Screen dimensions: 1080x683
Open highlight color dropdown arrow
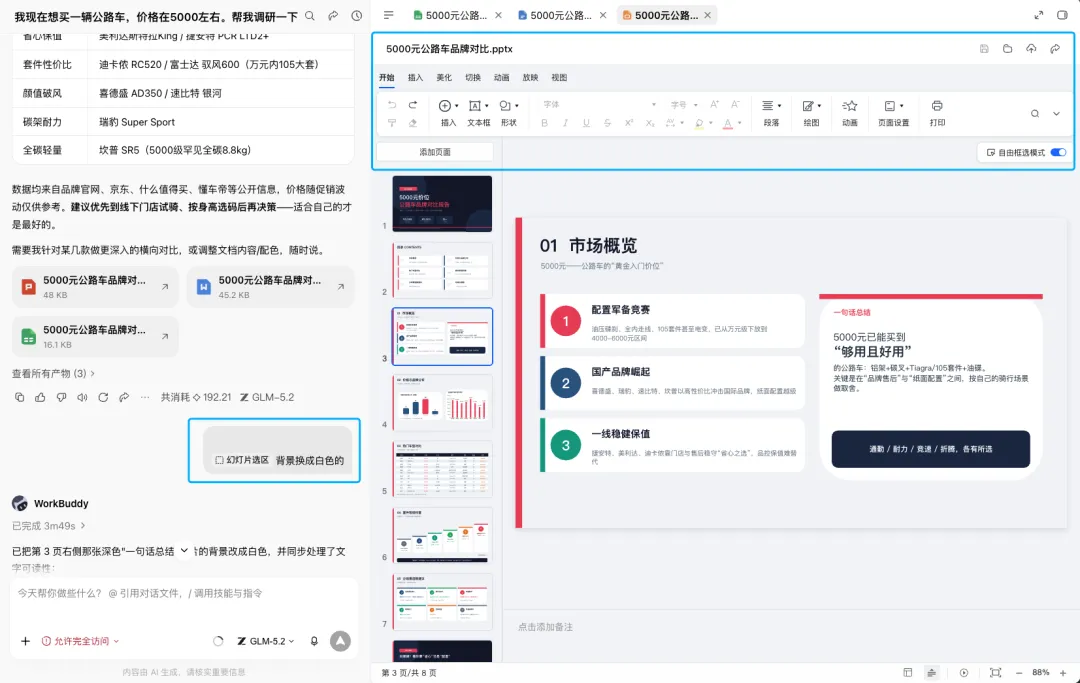tap(710, 123)
